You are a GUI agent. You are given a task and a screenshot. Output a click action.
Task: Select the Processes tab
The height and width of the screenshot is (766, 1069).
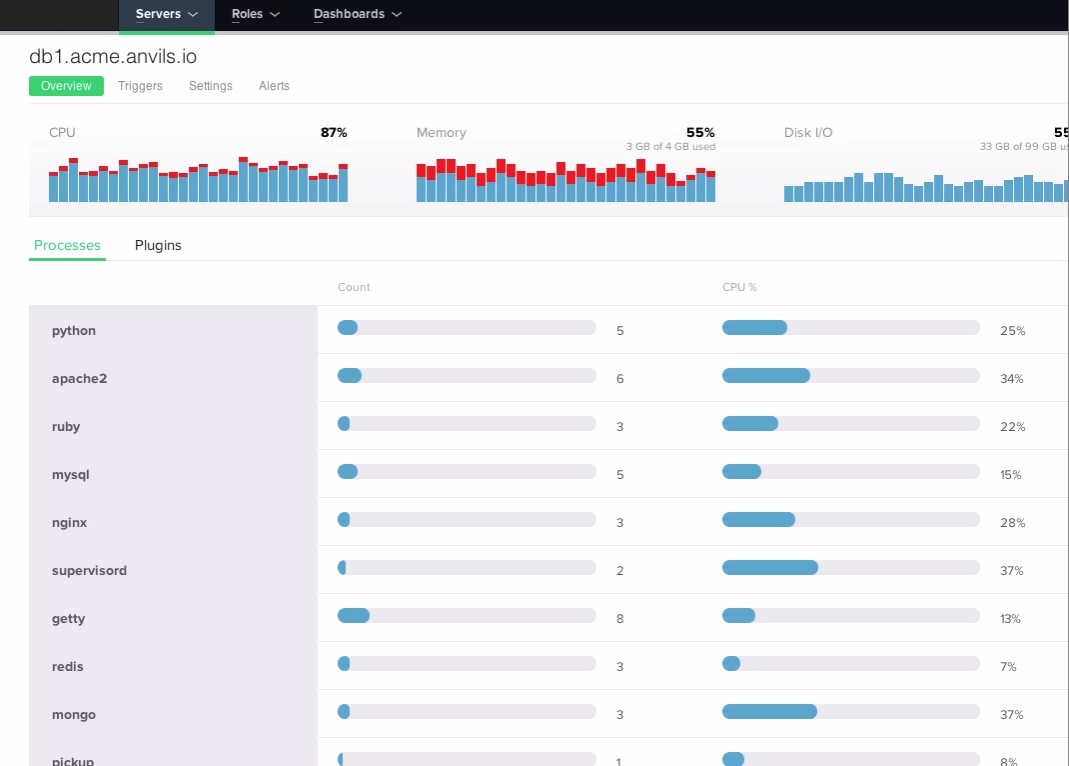coord(67,245)
